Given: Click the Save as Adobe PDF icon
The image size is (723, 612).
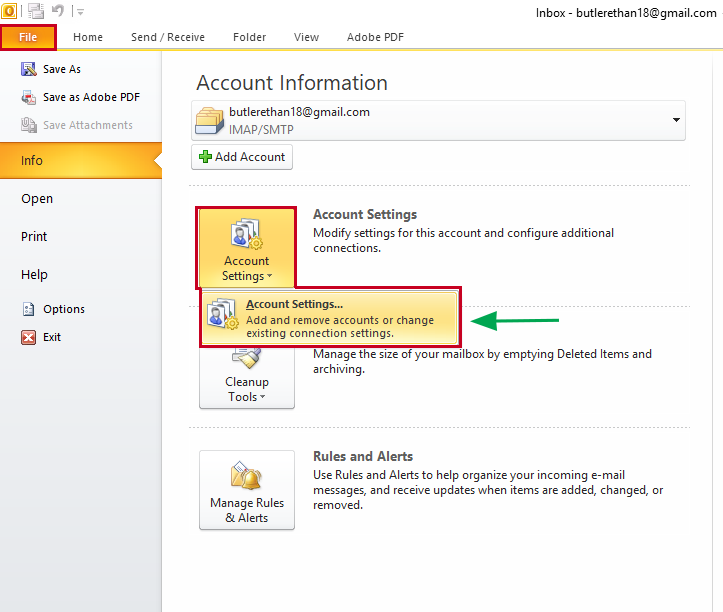Looking at the screenshot, I should point(29,97).
